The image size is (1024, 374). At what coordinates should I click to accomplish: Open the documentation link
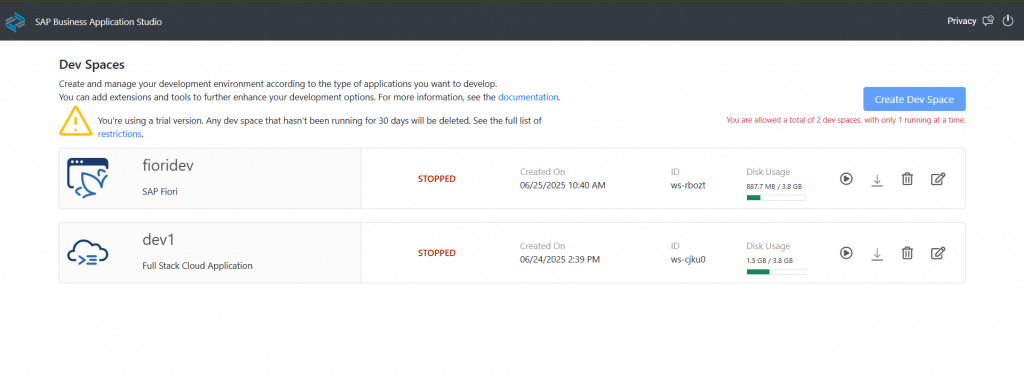[528, 97]
